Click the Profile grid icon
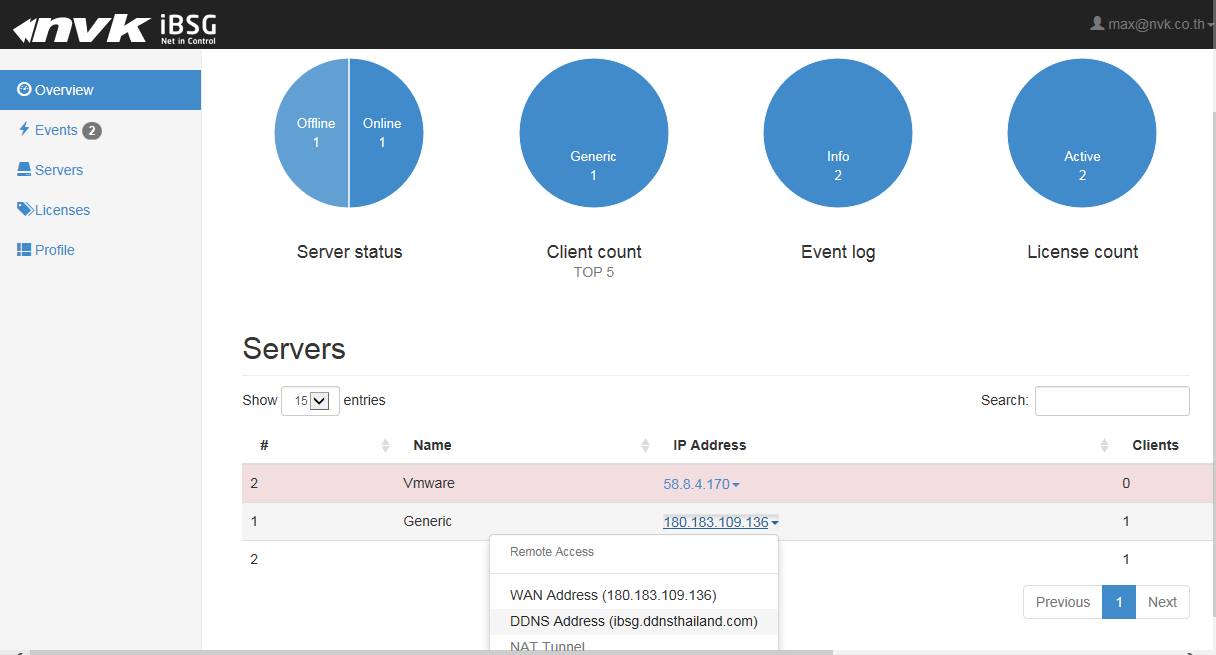 pos(24,249)
